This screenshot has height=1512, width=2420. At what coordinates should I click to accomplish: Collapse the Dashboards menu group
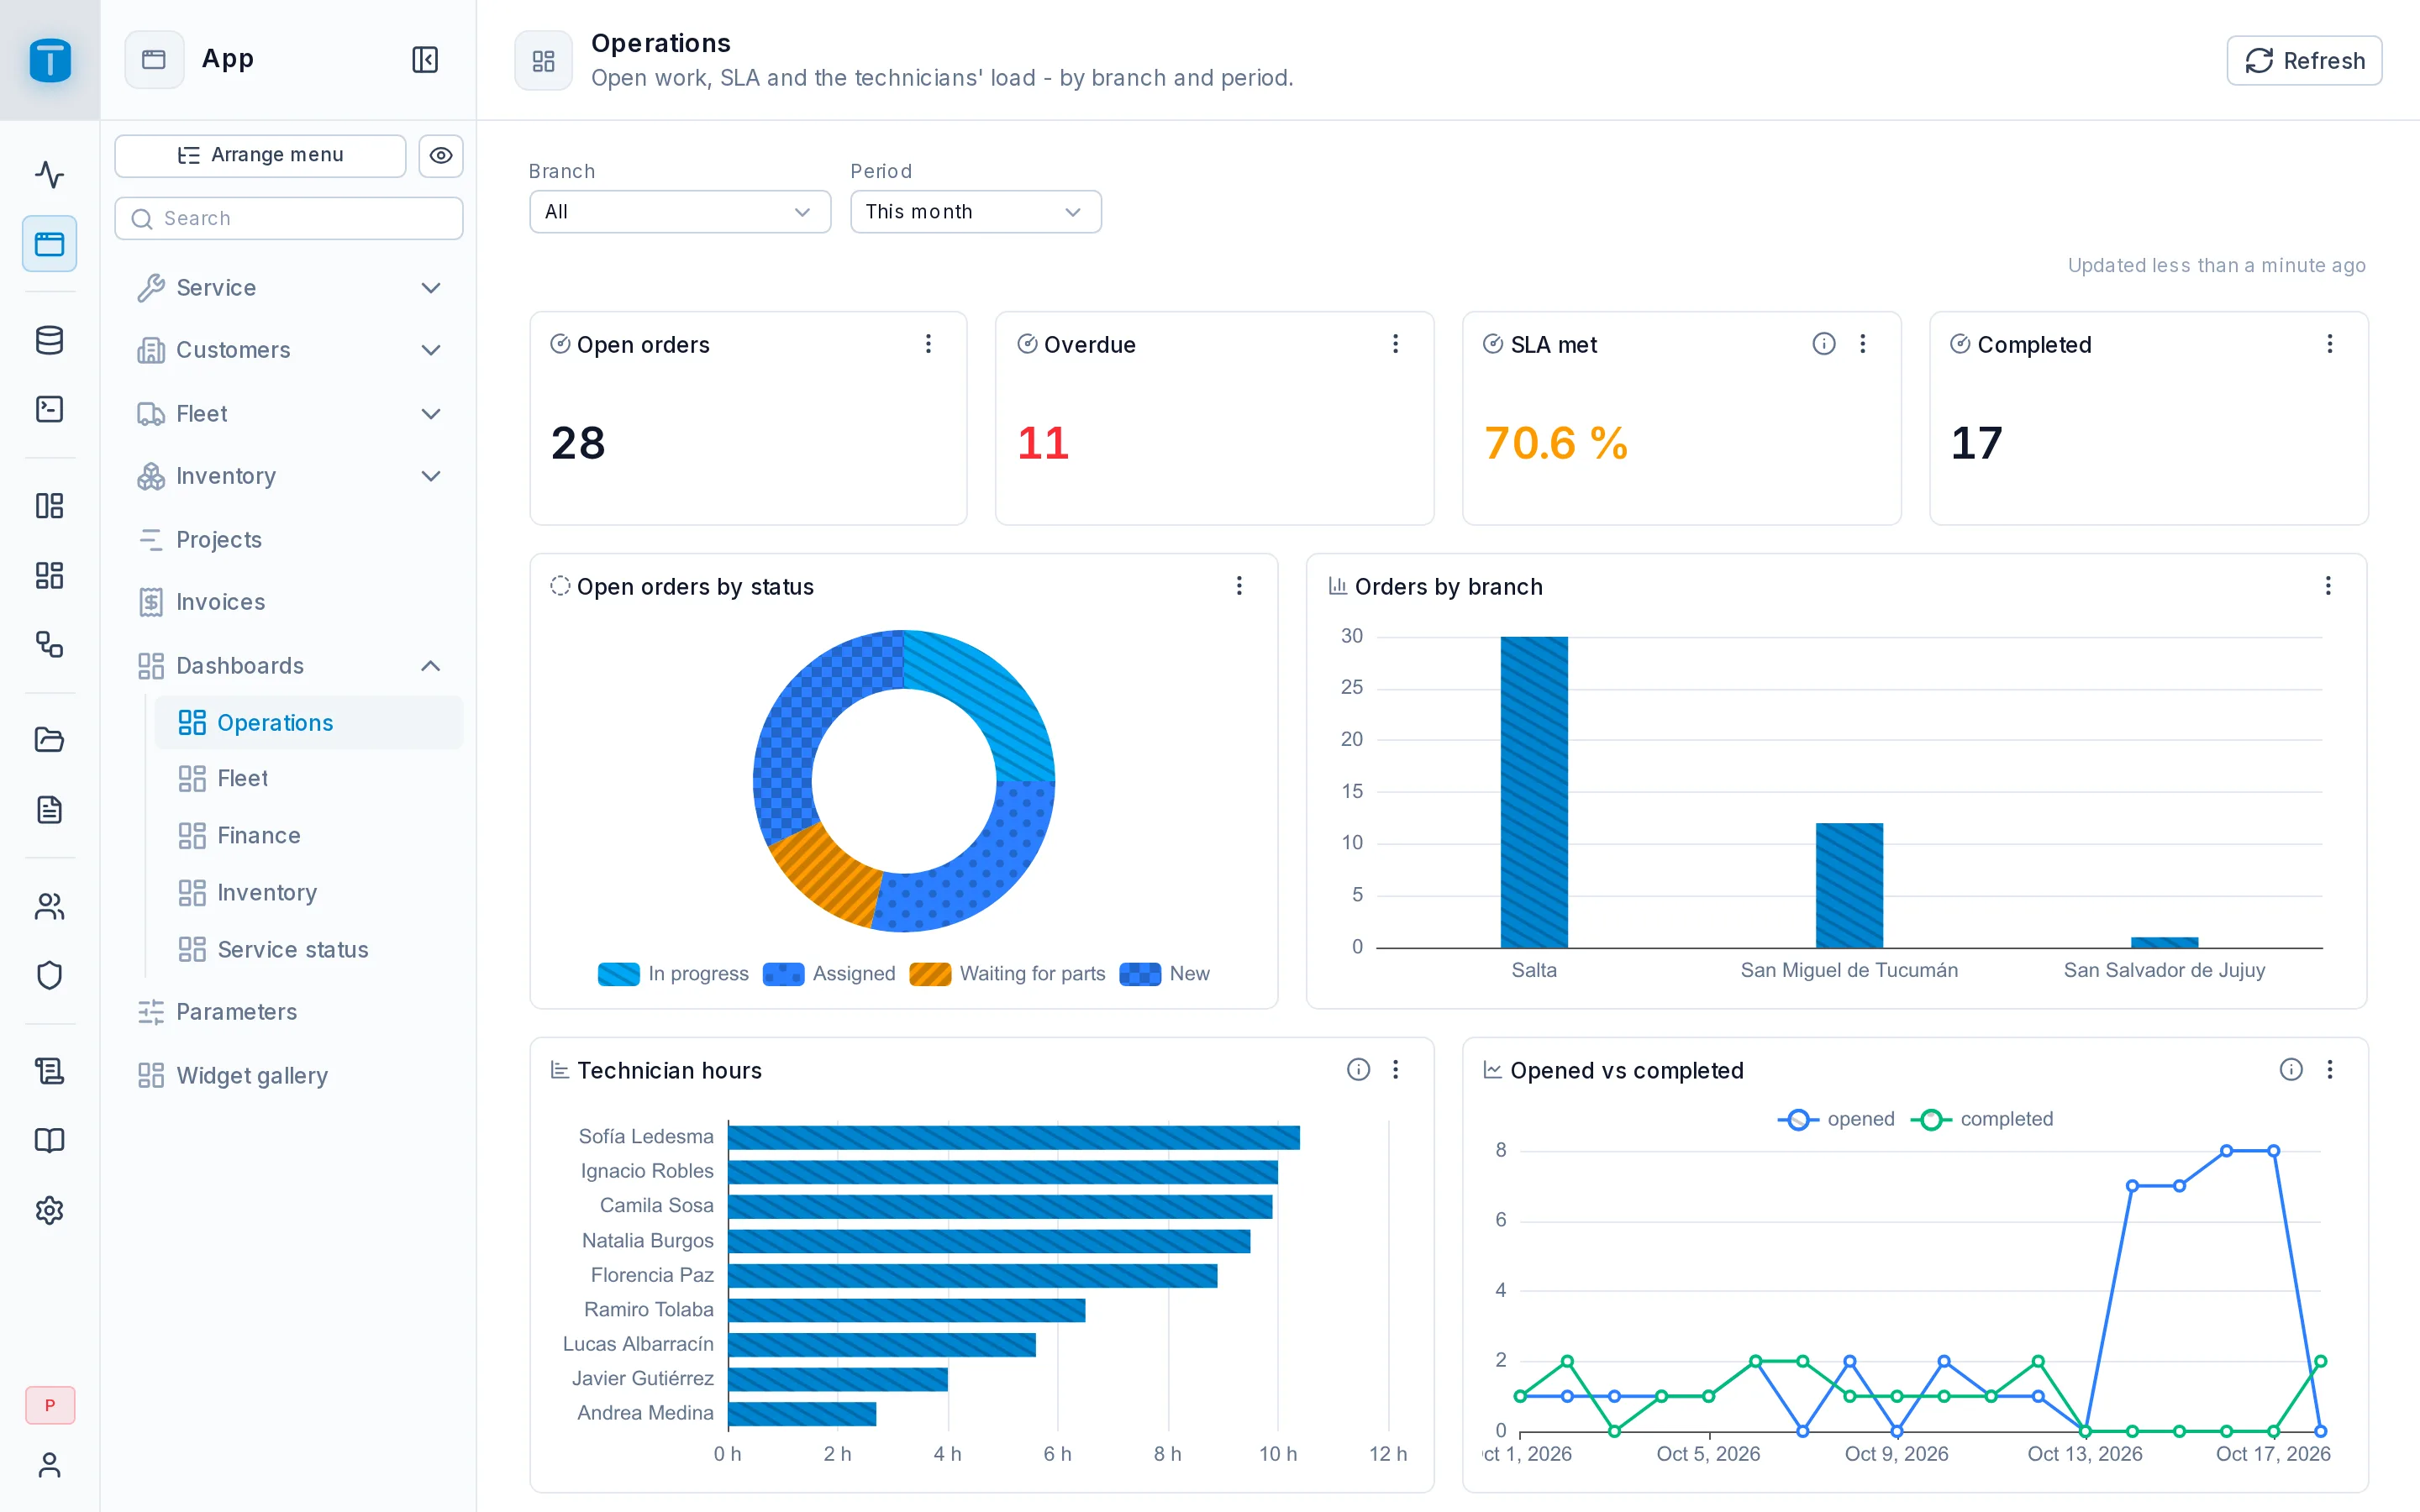[x=289, y=666]
